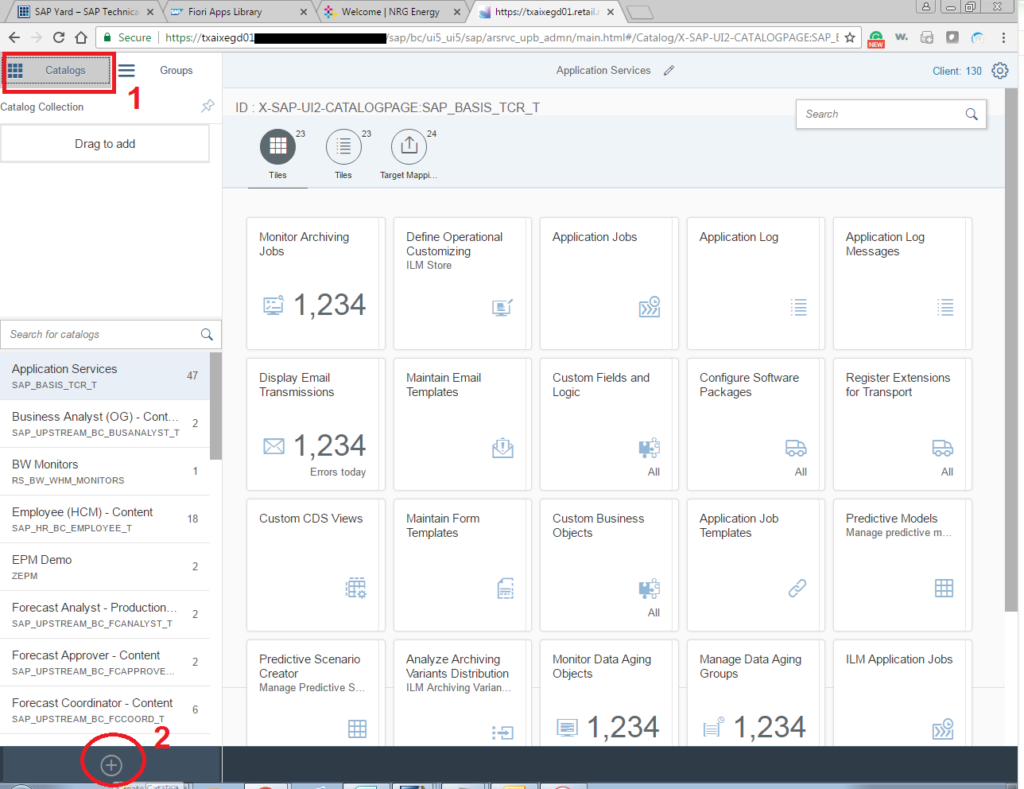Go to the browser home page
1024x789 pixels.
click(81, 38)
